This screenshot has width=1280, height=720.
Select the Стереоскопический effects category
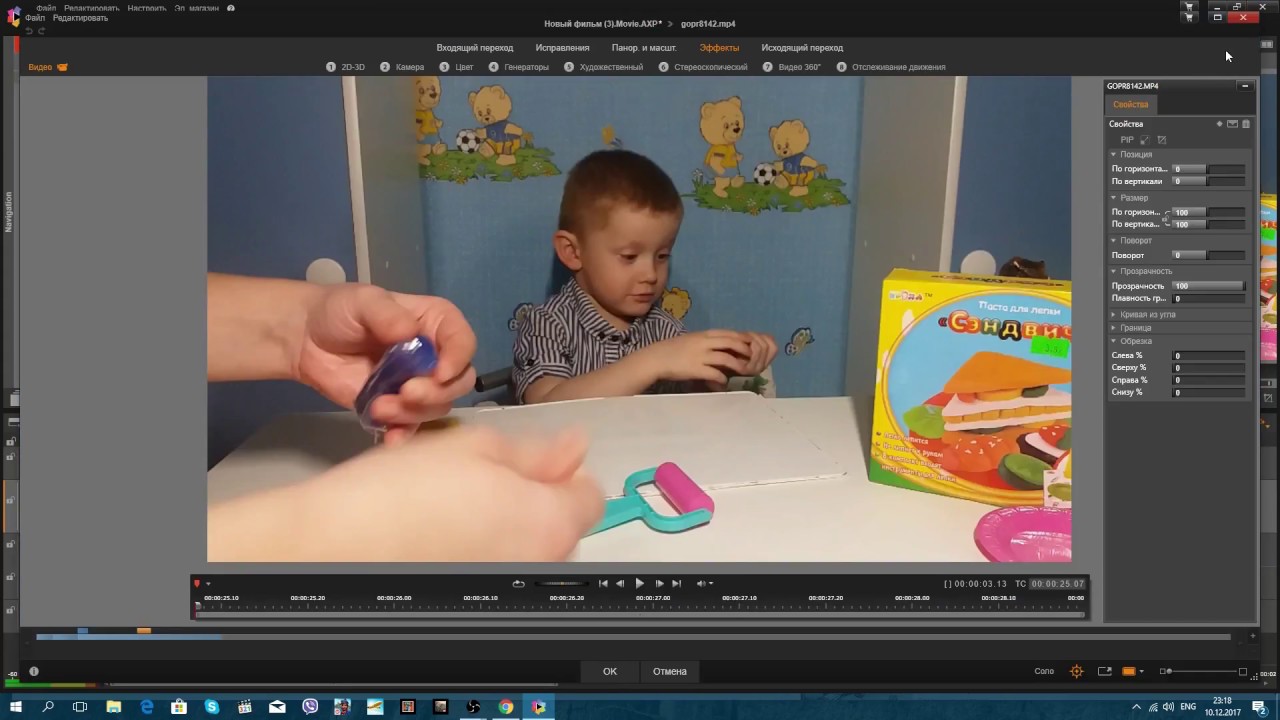click(x=703, y=67)
